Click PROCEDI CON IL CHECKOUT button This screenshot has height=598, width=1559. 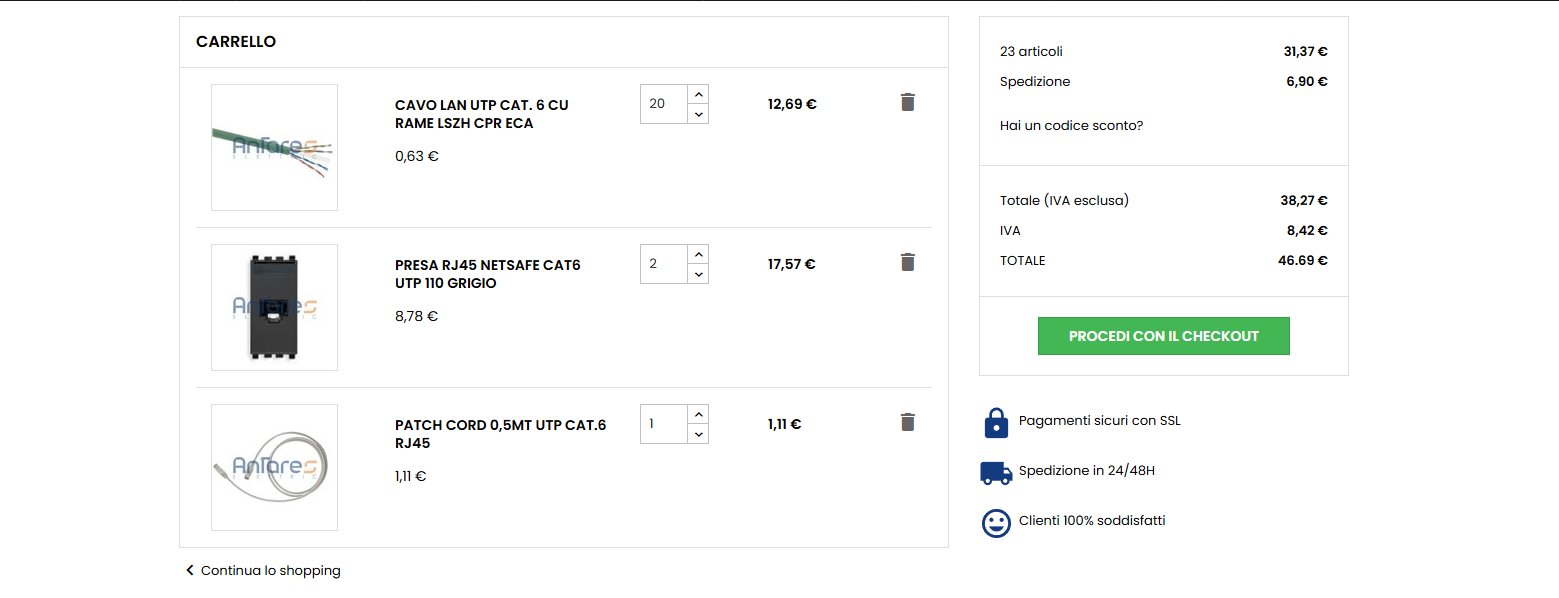click(1163, 336)
